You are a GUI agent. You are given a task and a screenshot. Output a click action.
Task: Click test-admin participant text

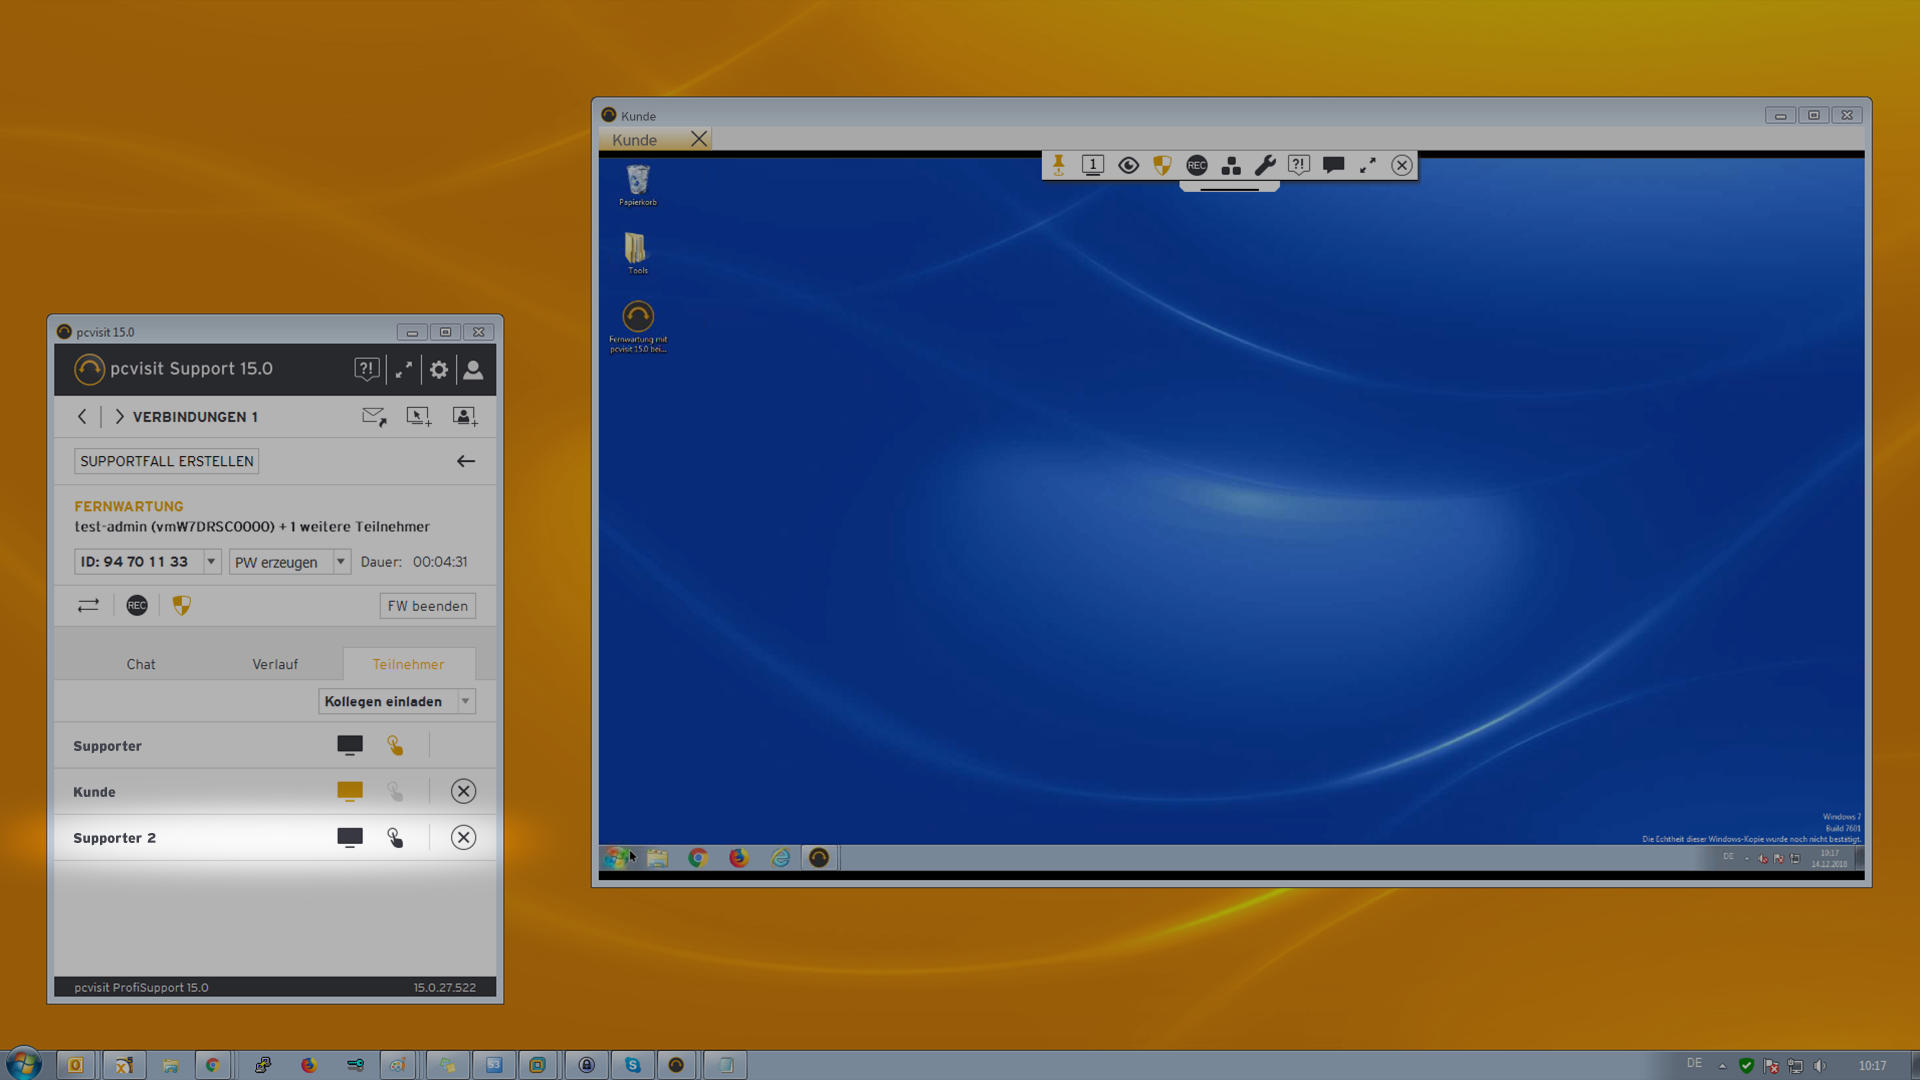(x=252, y=526)
